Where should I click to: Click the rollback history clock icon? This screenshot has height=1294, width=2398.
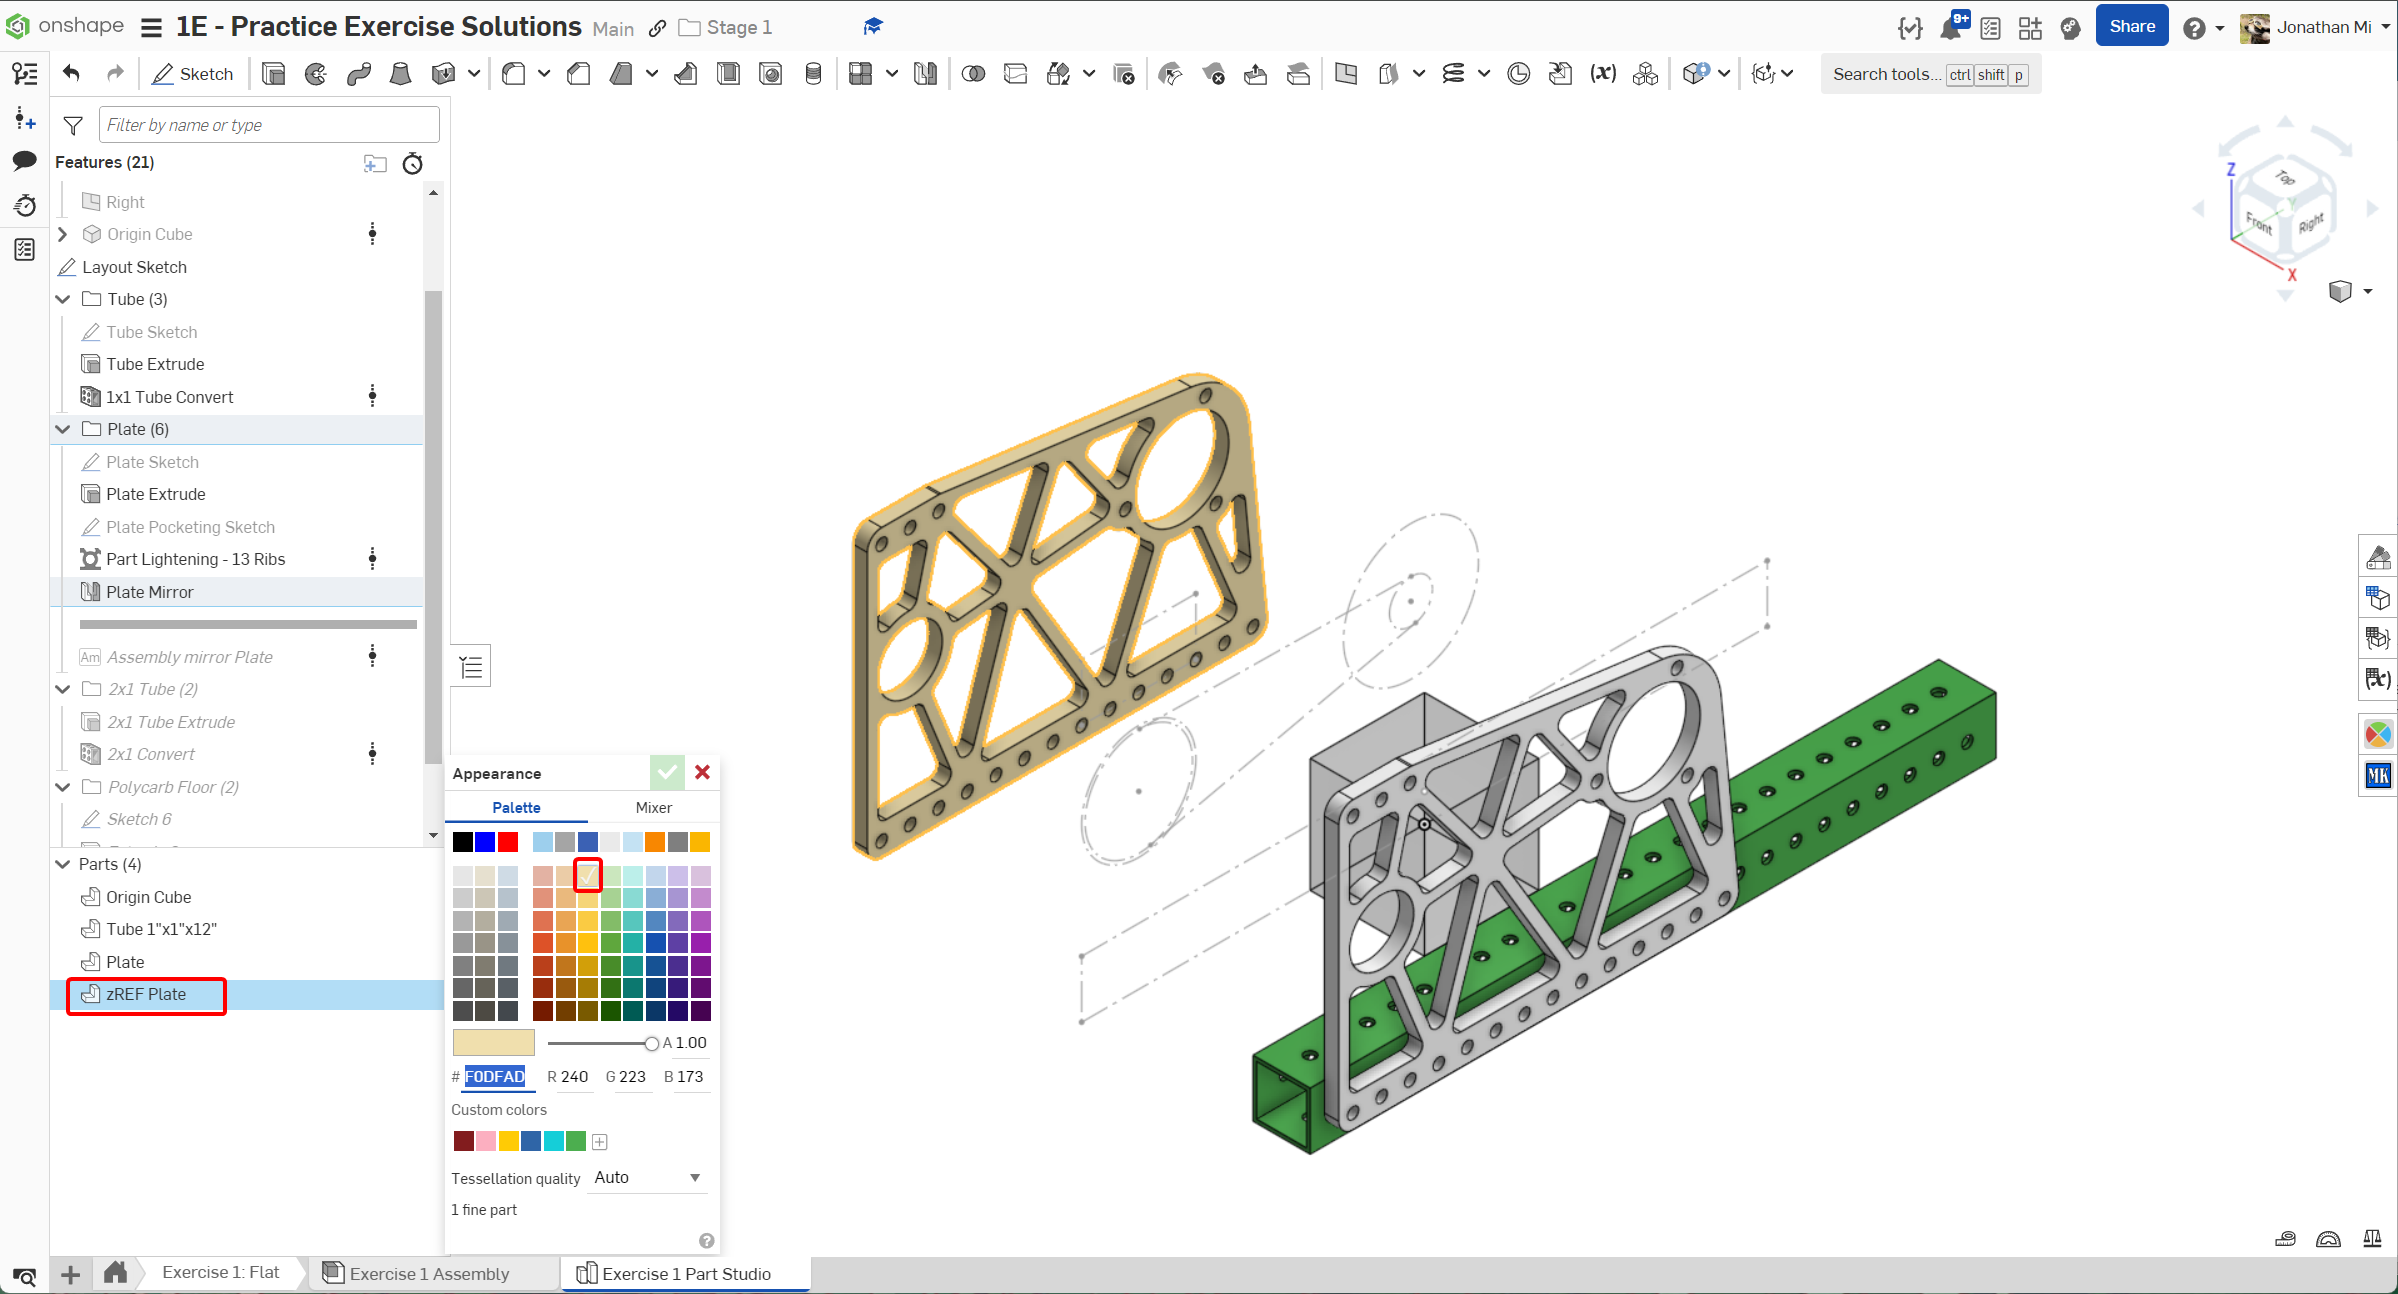[x=412, y=163]
